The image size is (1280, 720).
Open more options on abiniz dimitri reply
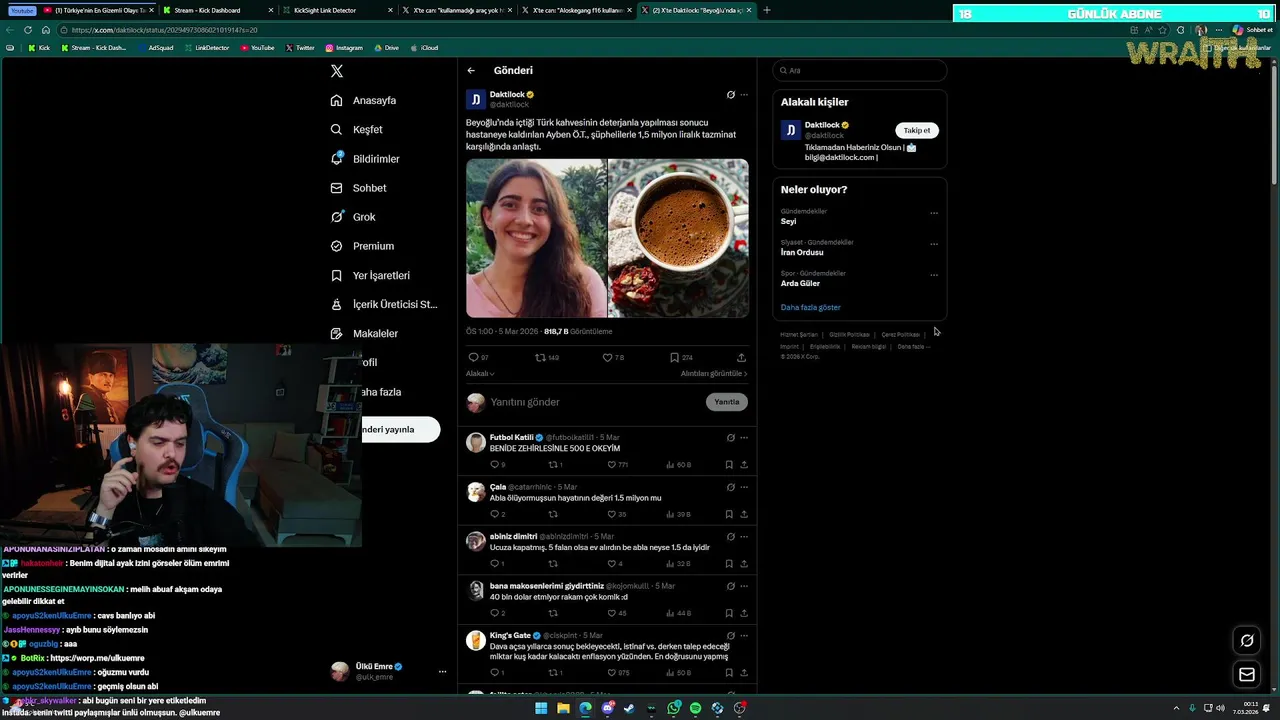pos(743,536)
